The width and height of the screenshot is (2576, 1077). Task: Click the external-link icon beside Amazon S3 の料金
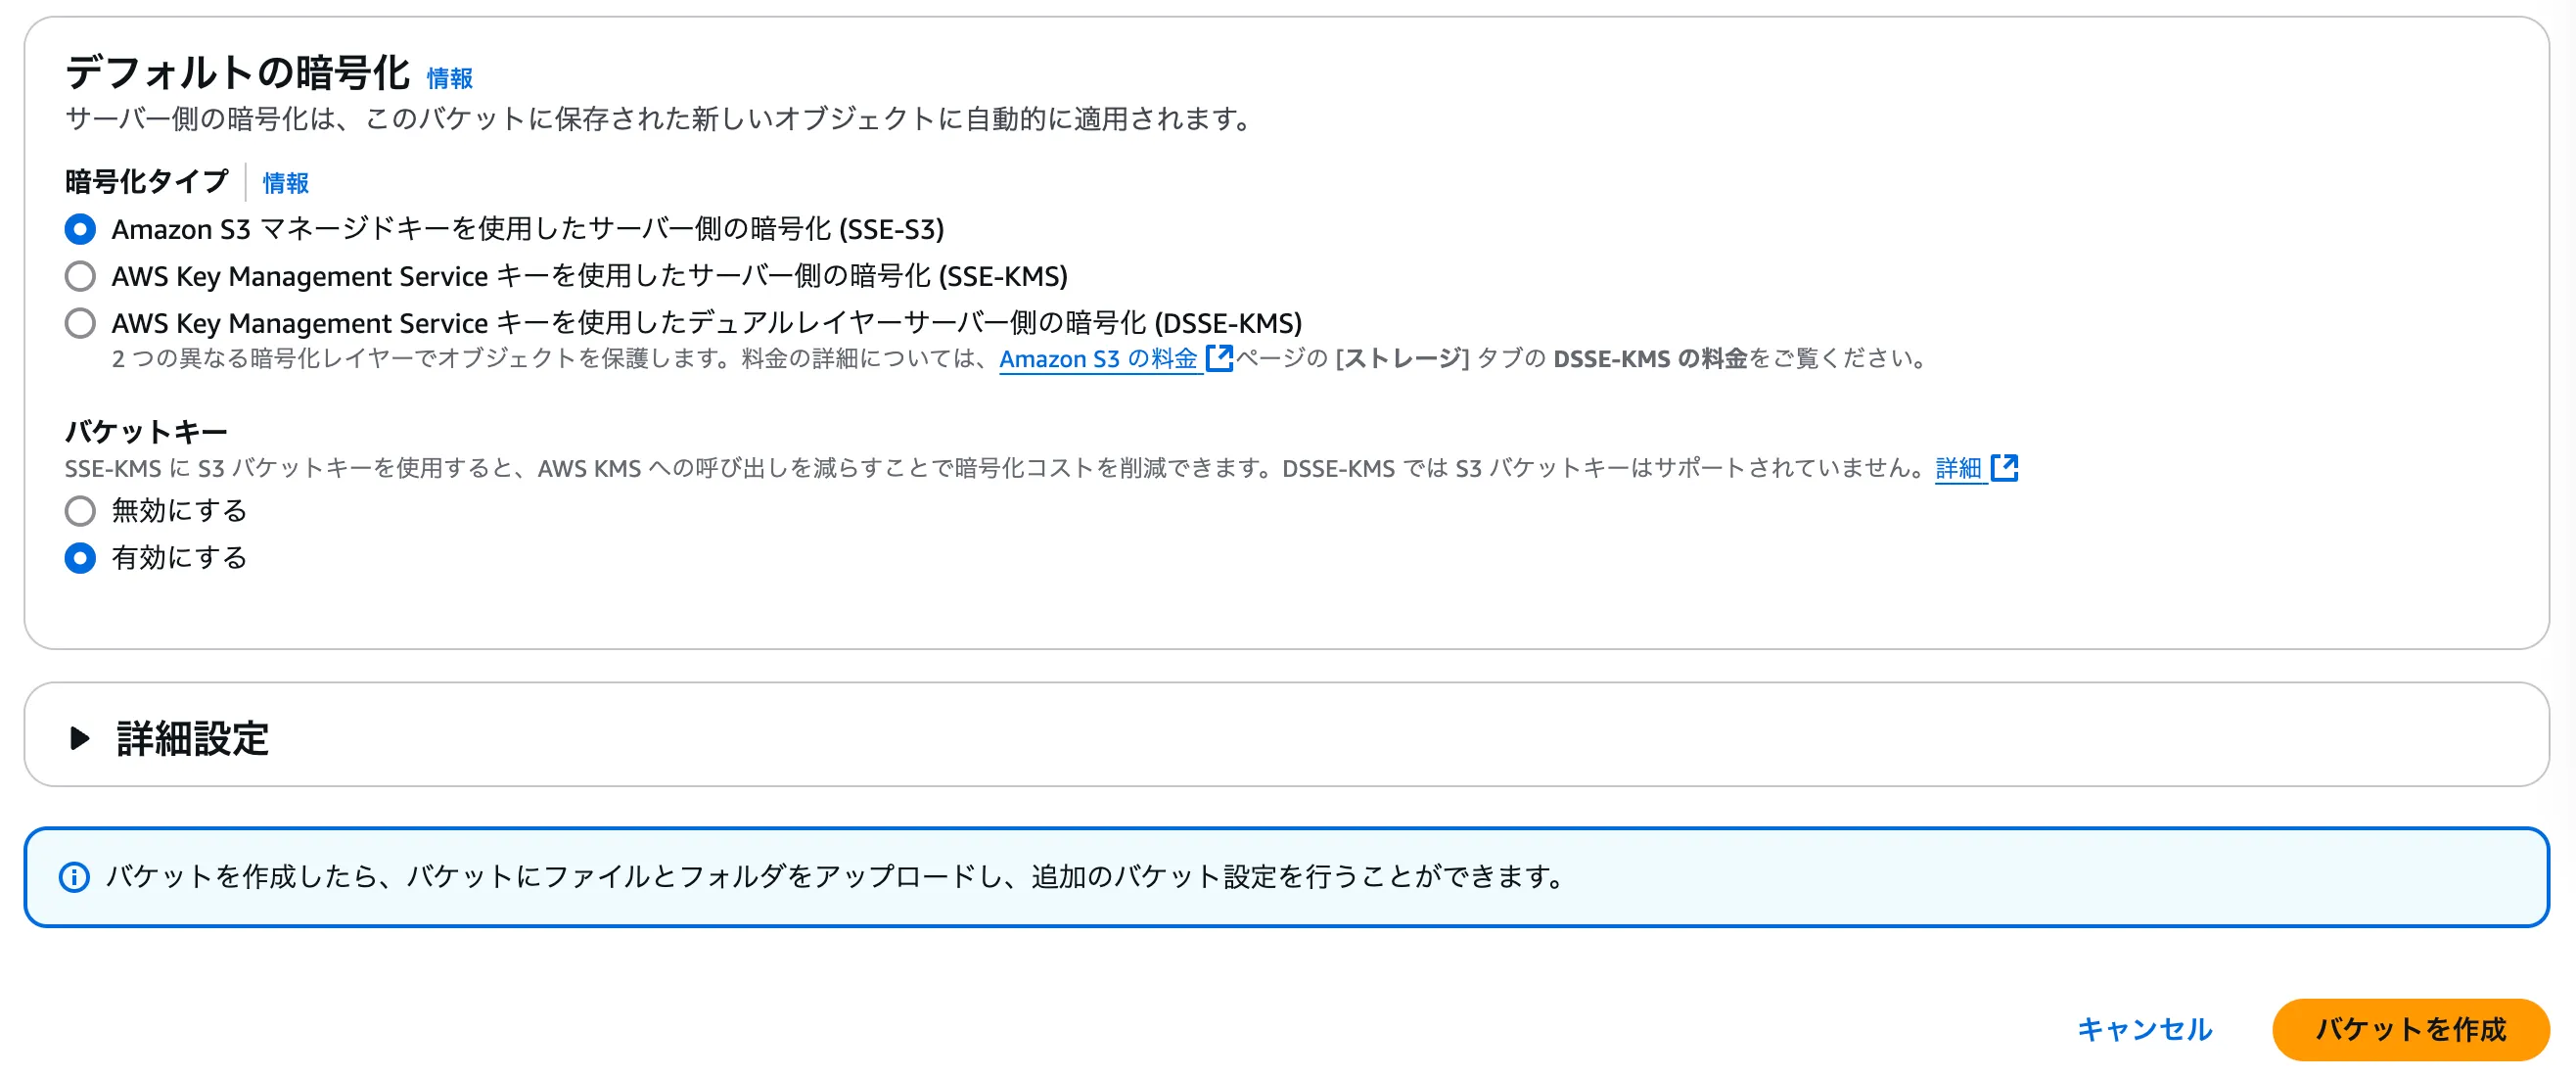1219,358
